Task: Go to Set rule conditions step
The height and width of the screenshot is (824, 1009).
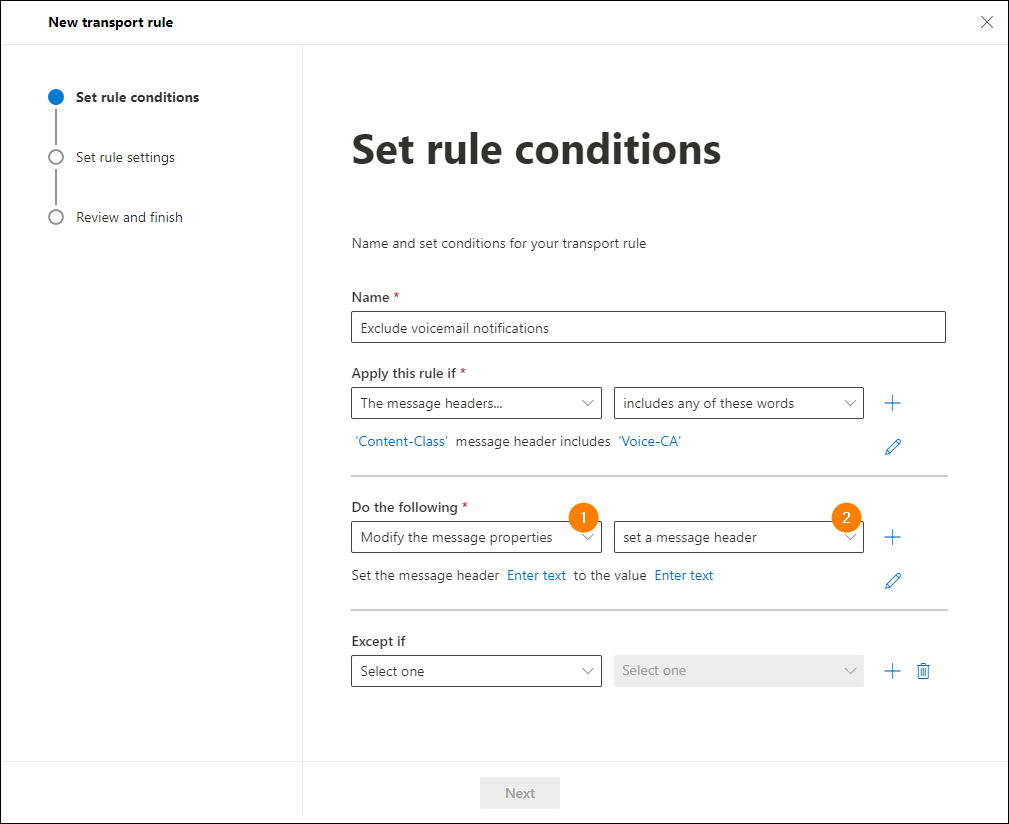Action: 124,97
